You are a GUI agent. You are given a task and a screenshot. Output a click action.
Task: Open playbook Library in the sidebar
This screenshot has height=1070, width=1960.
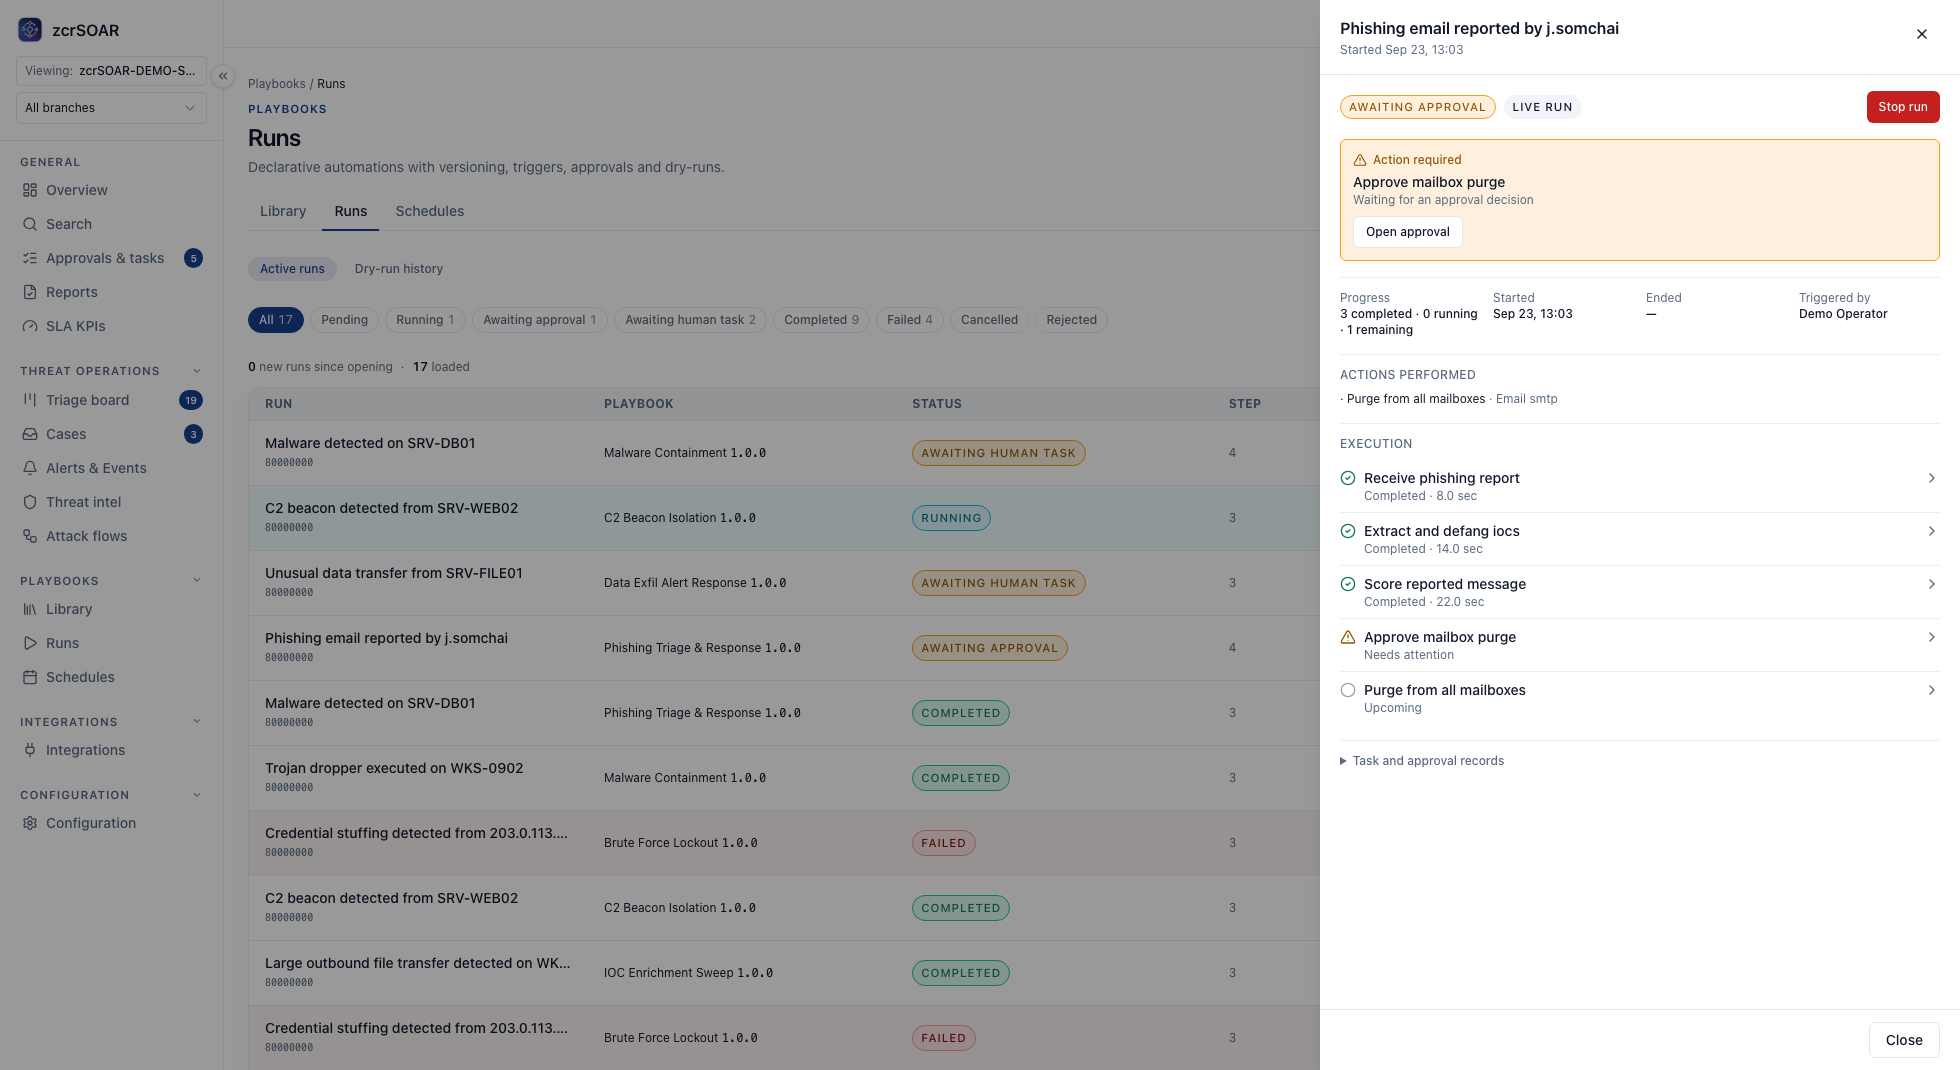click(111, 609)
